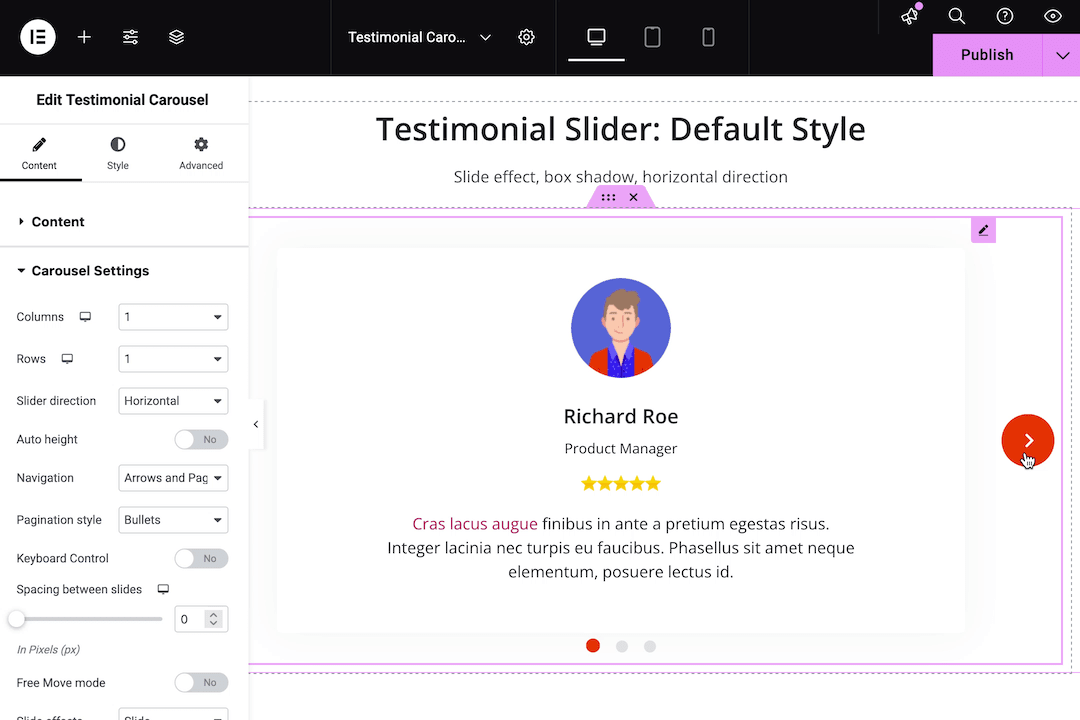Click the five-star rating
The width and height of the screenshot is (1080, 720).
(621, 484)
